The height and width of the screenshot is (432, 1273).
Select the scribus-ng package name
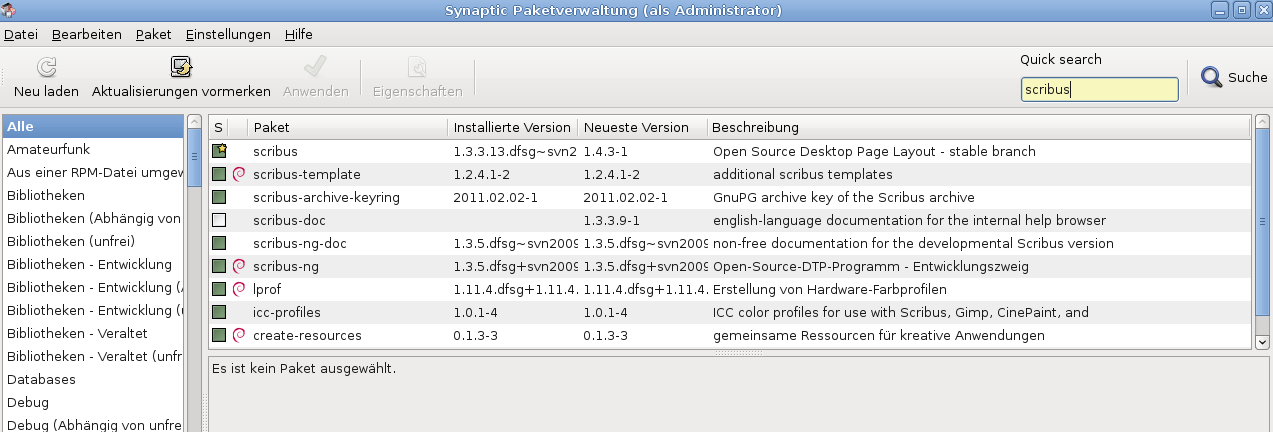(x=286, y=266)
